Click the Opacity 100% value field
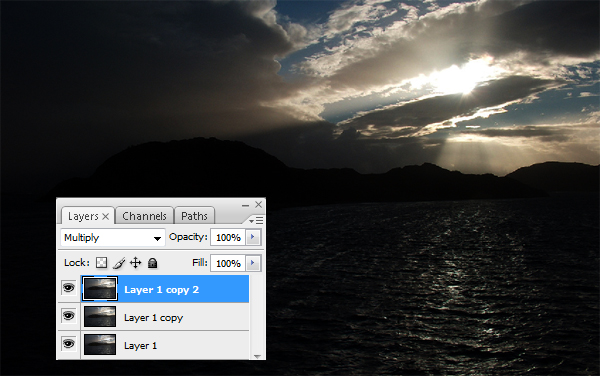Screen dimensions: 600x376 click(228, 238)
